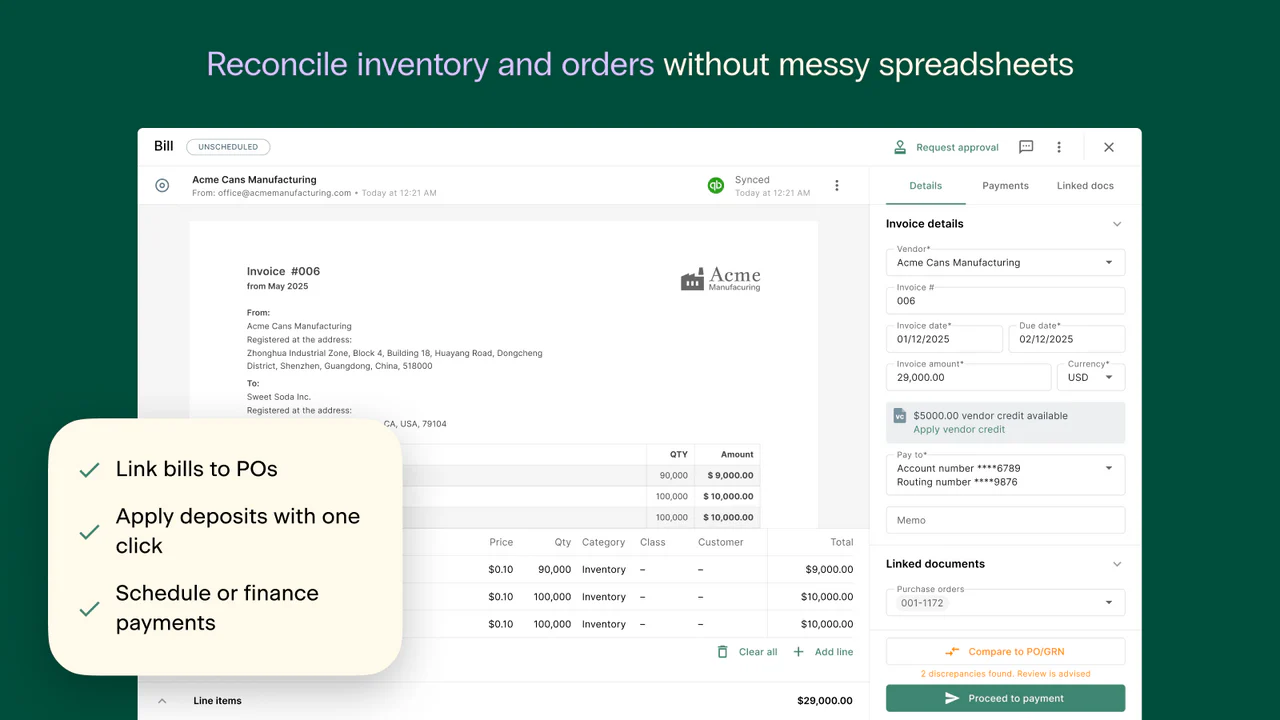Click the Memo input field
The width and height of the screenshot is (1280, 720).
coord(1005,519)
